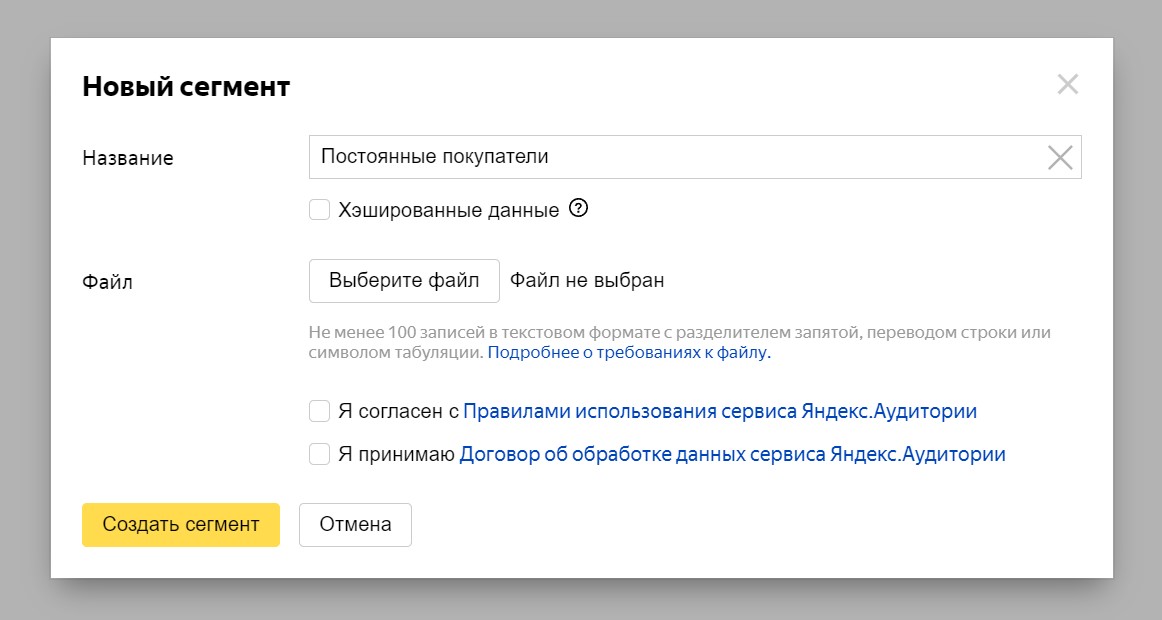This screenshot has height=620, width=1162.
Task: Check the agreement with Яндекс.Аудитории usage rules
Action: [320, 410]
